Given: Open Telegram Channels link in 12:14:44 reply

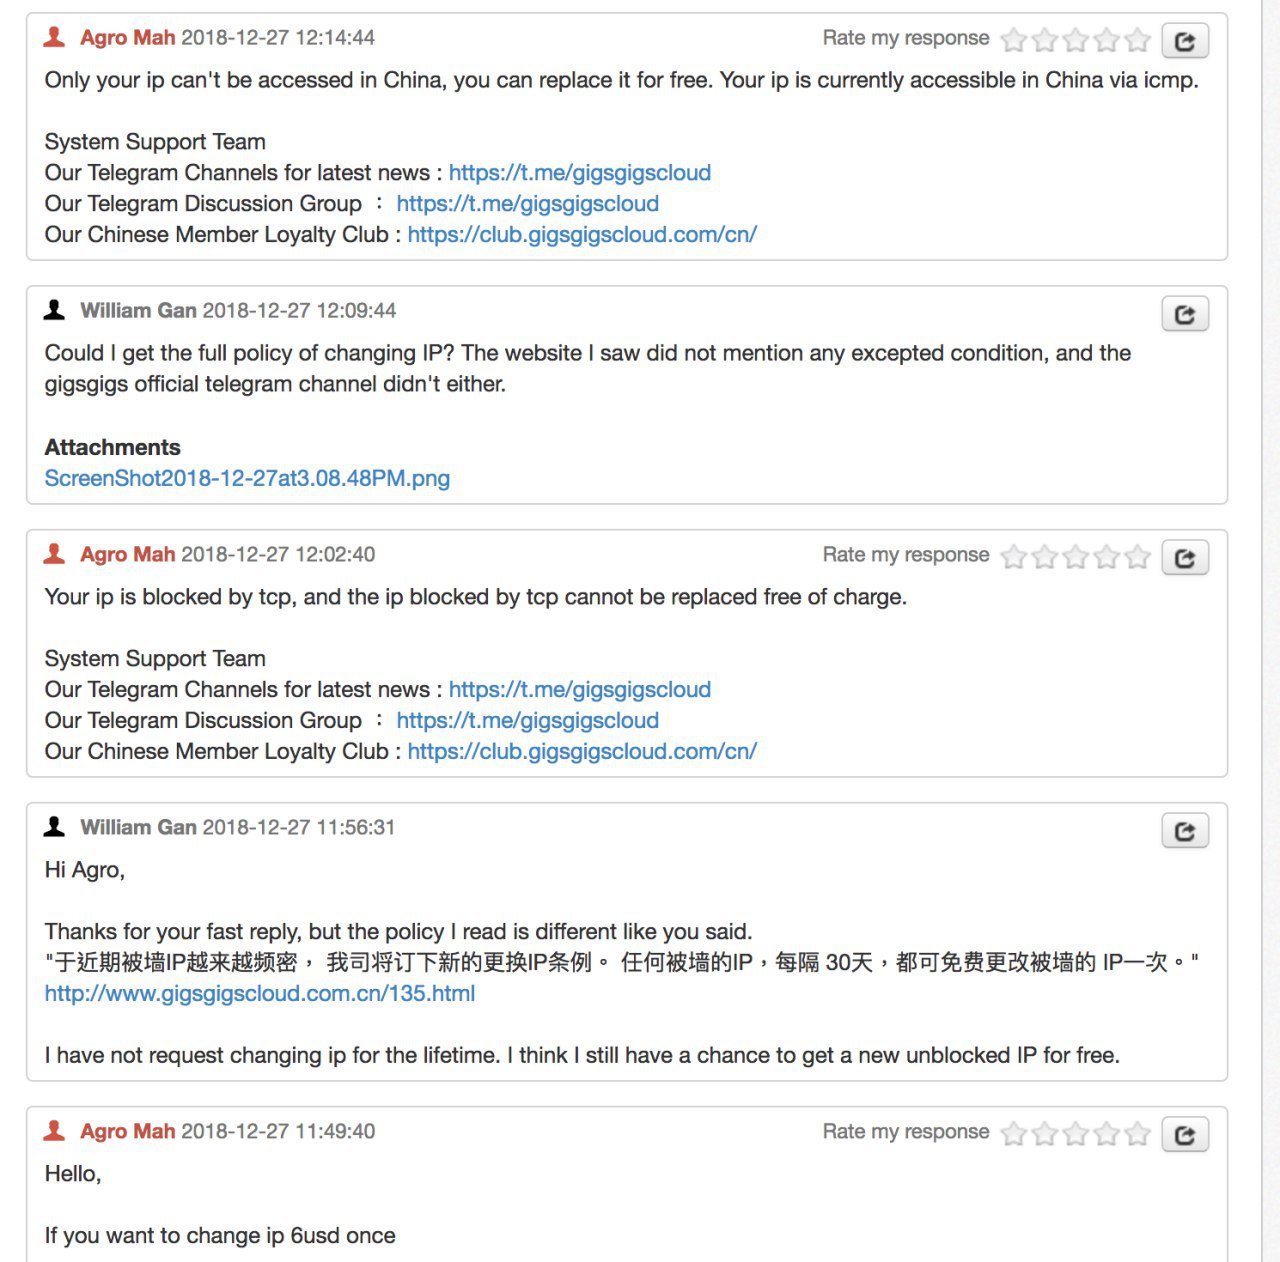Looking at the screenshot, I should click(x=580, y=172).
